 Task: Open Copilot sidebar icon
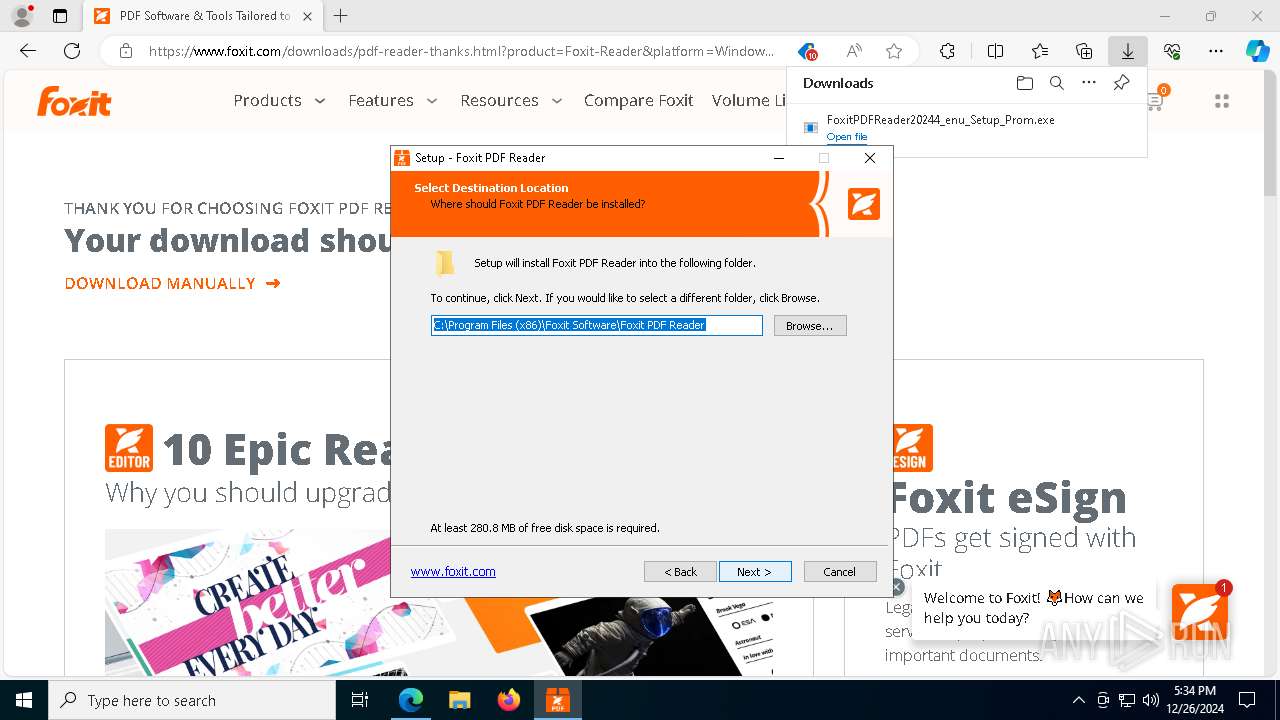pos(1257,51)
